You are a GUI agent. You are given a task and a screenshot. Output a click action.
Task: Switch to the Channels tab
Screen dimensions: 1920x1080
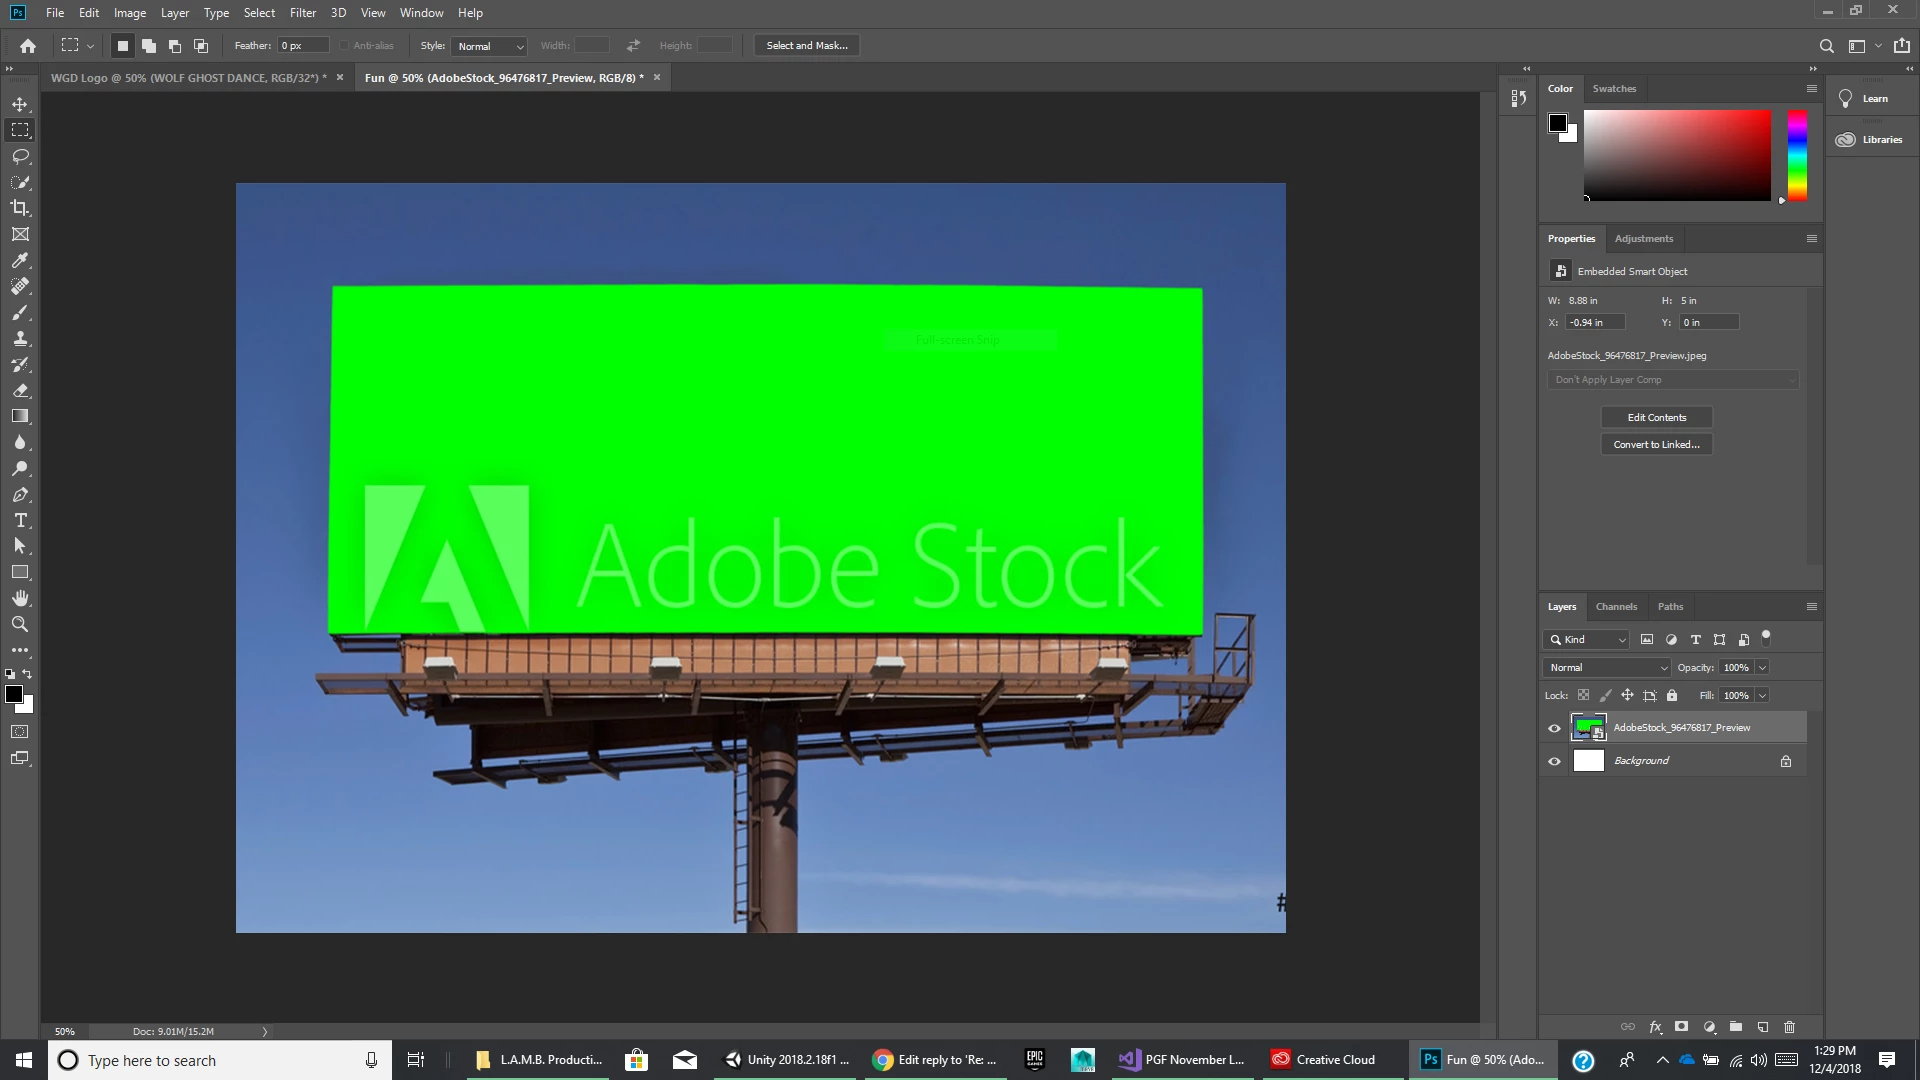1616,606
